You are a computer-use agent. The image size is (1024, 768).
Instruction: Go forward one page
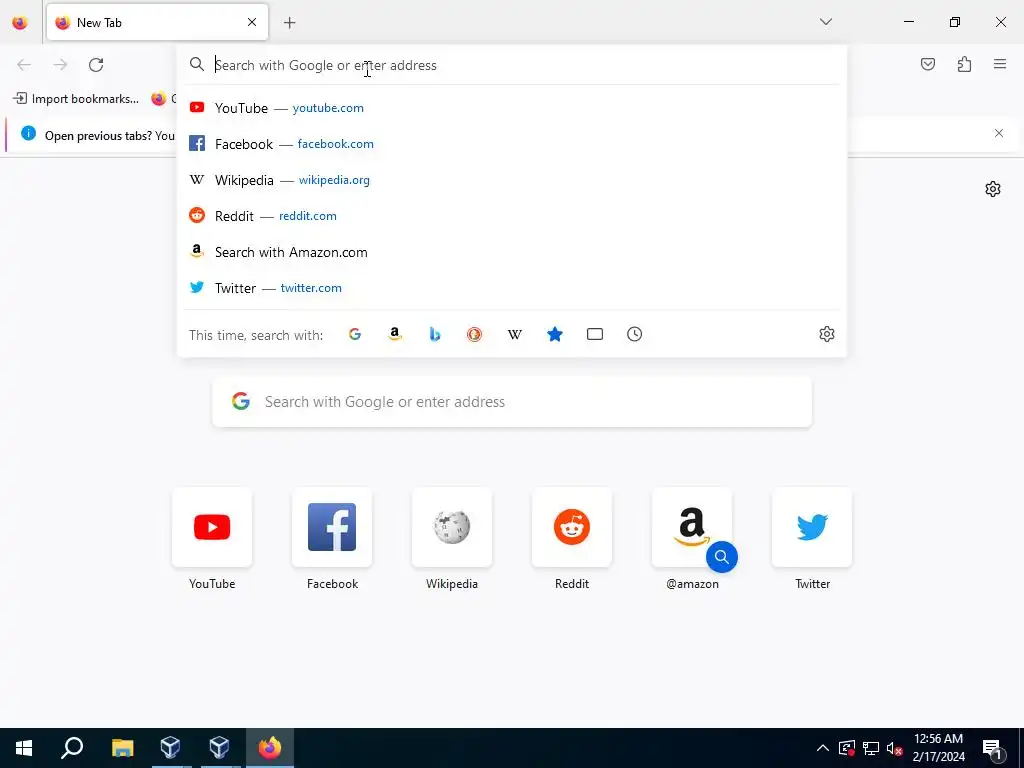click(60, 65)
